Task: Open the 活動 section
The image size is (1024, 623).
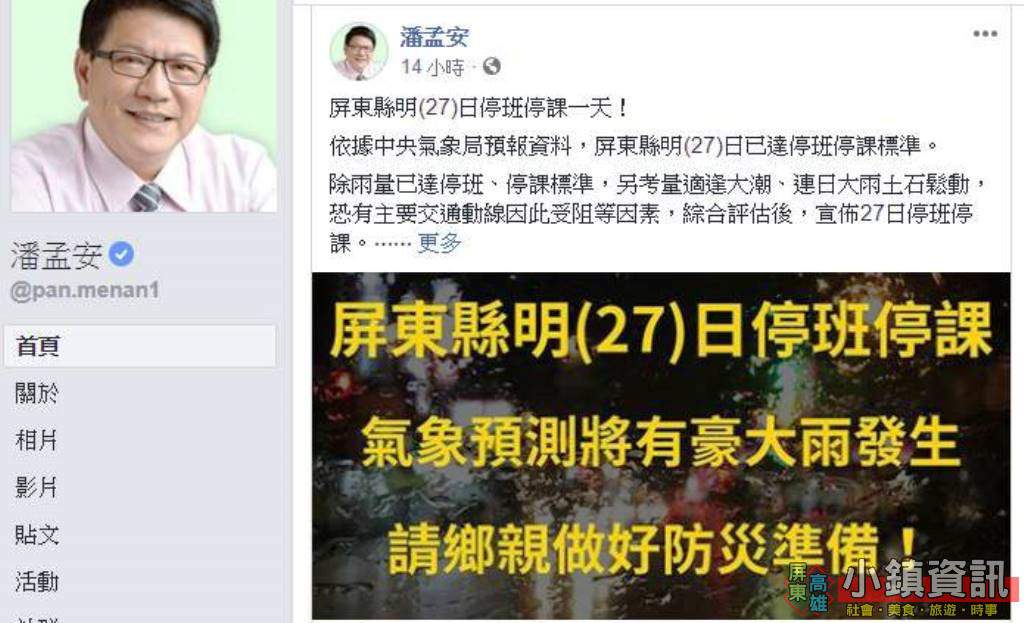Action: (x=37, y=581)
